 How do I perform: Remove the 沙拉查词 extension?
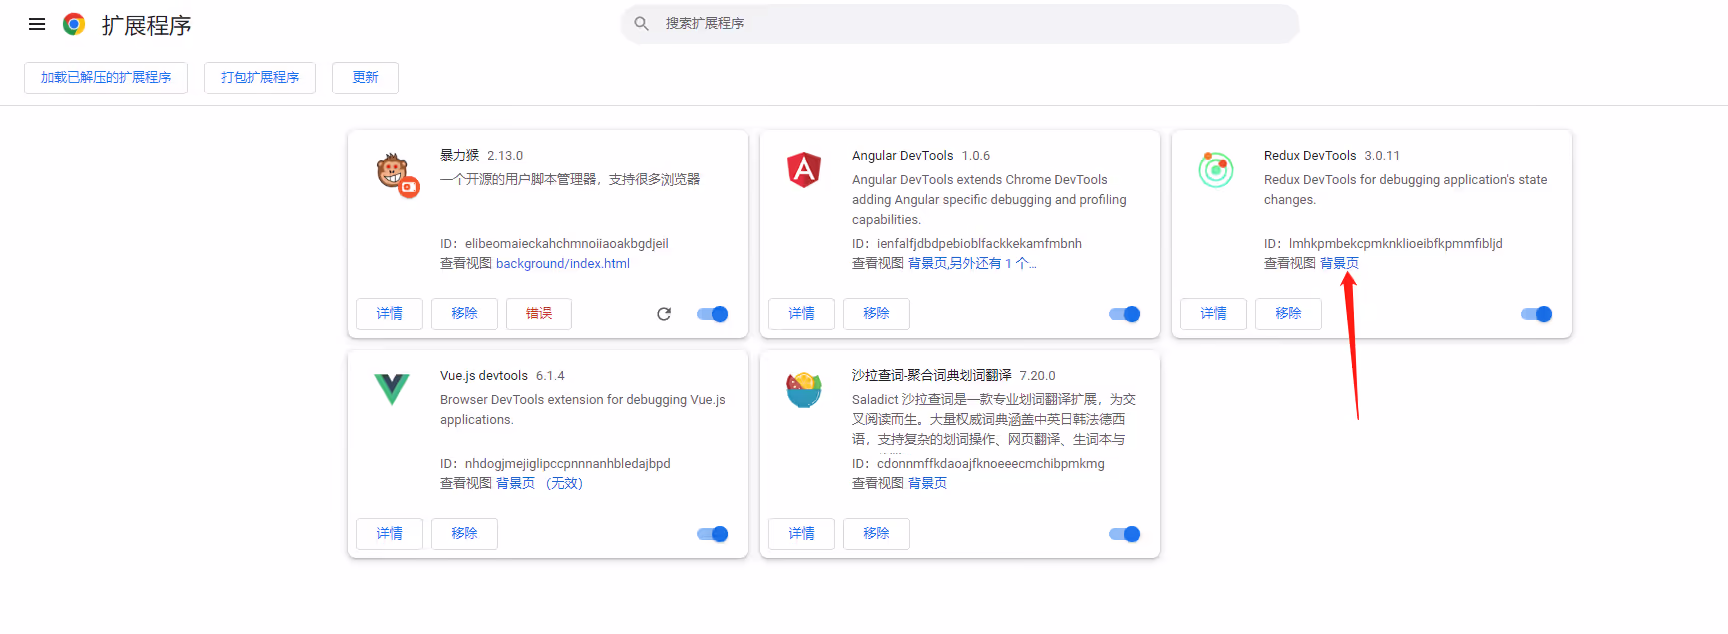tap(876, 534)
